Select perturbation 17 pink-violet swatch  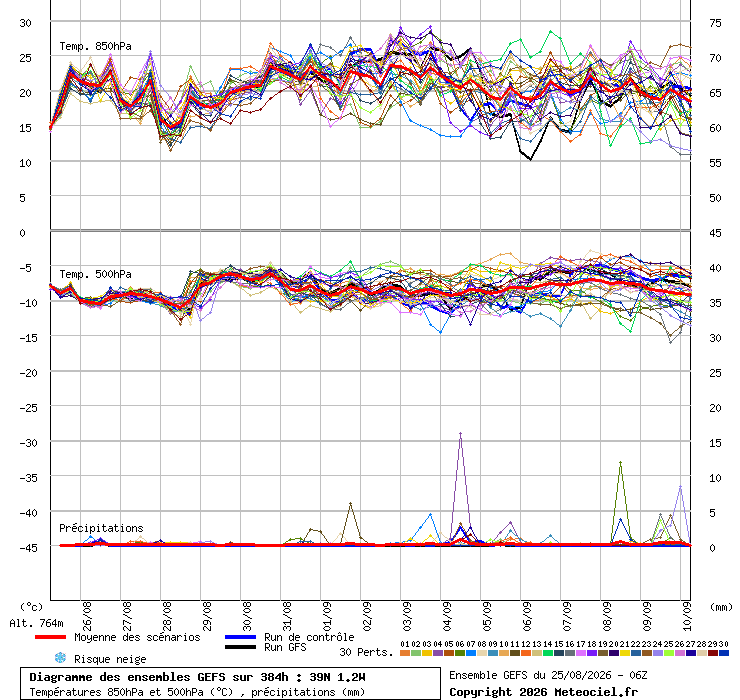[x=581, y=653]
